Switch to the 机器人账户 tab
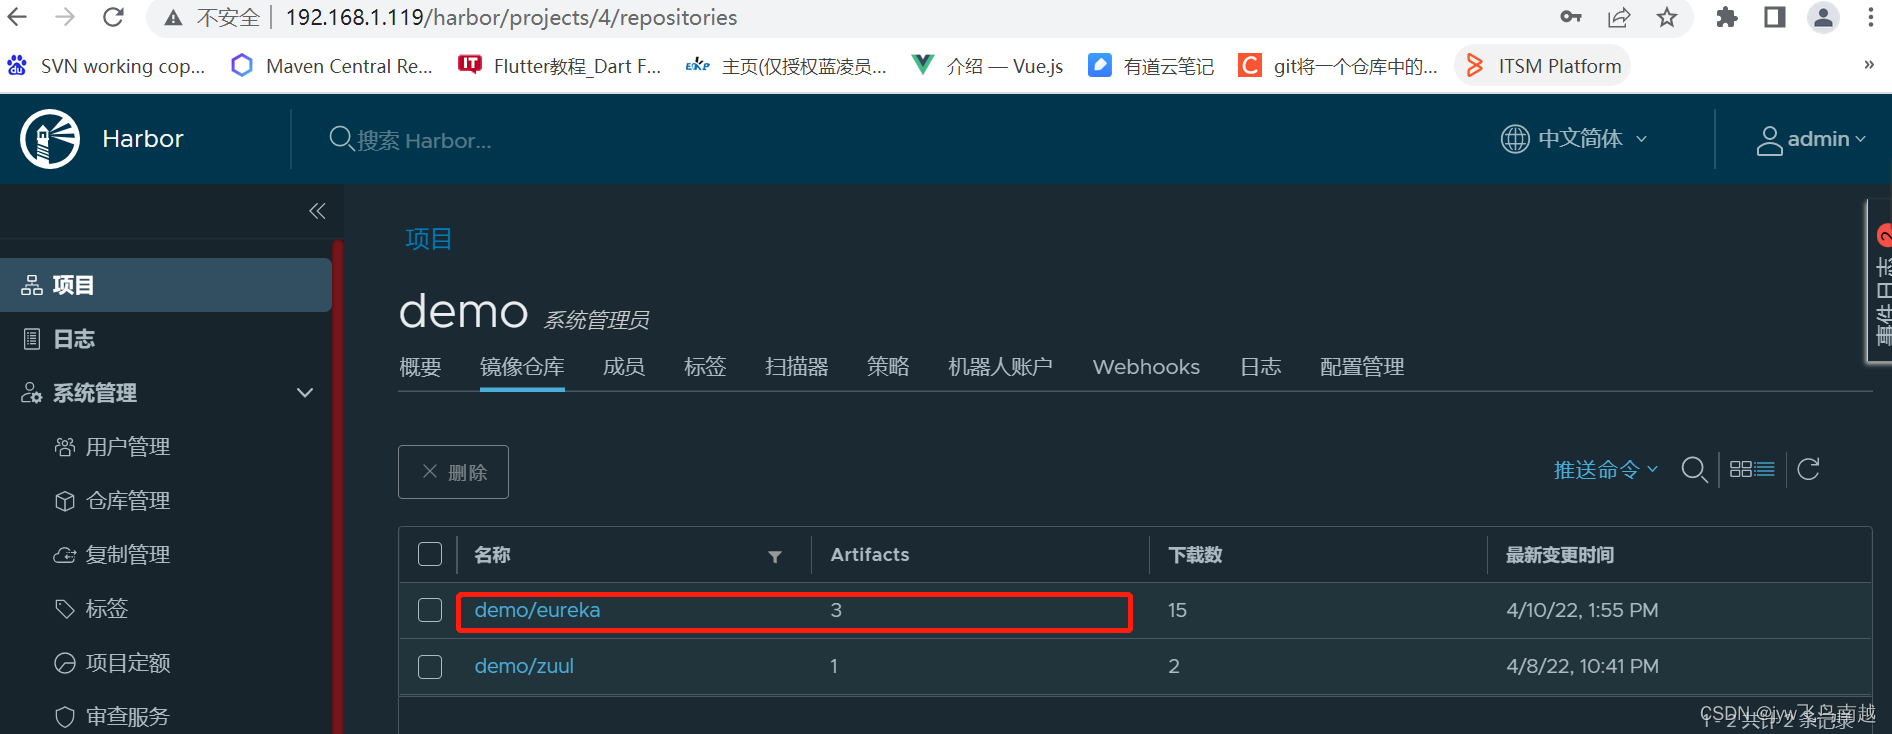This screenshot has width=1892, height=734. (x=1000, y=367)
